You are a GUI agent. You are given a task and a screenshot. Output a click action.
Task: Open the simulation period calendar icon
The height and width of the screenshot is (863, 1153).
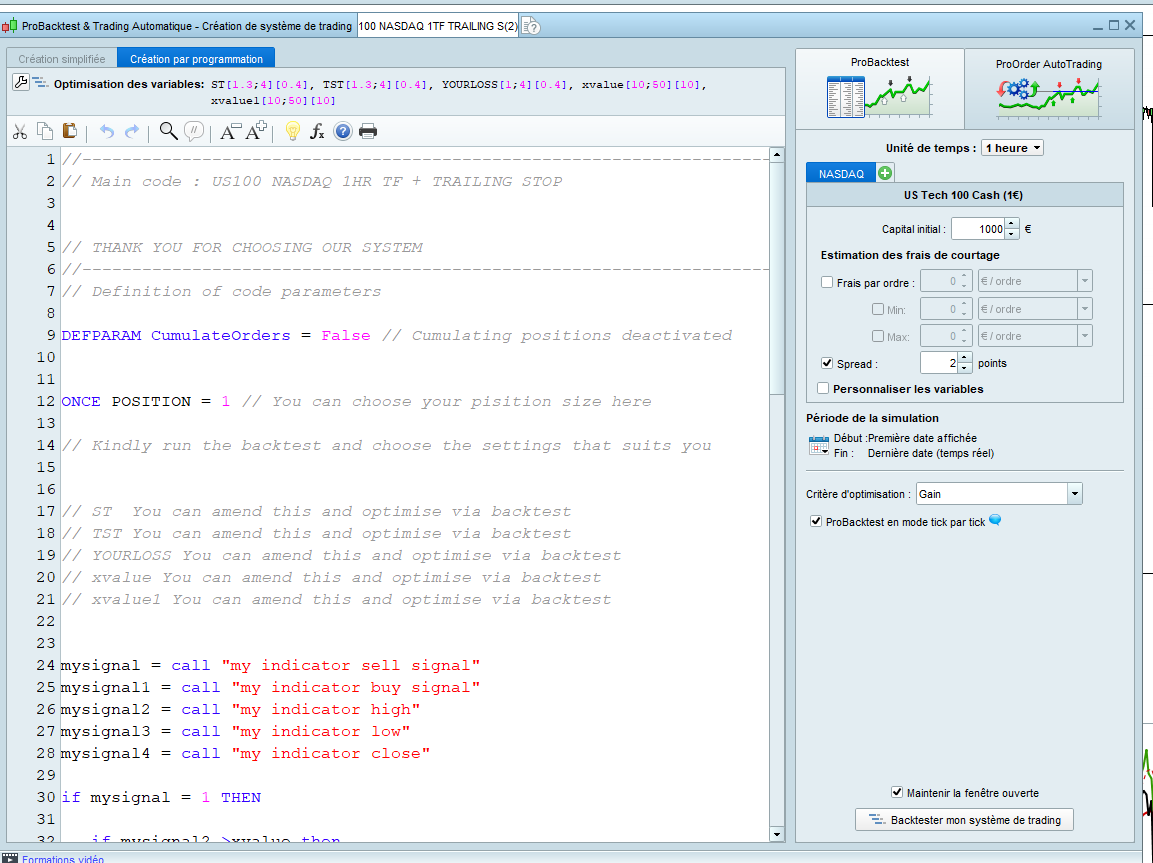(819, 445)
